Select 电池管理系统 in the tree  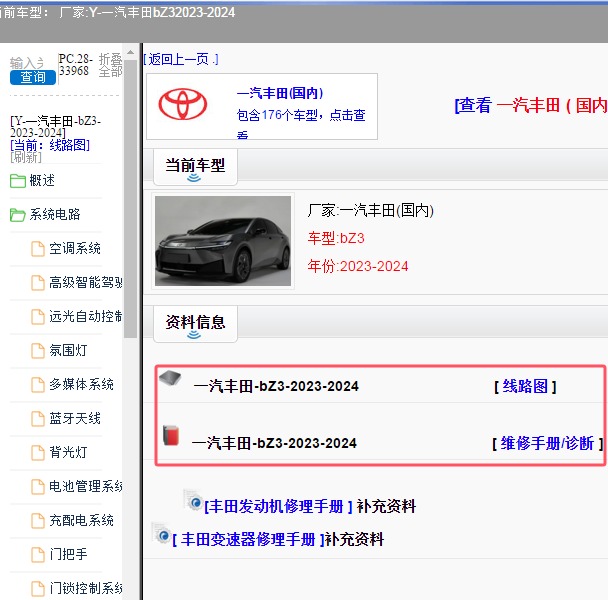pyautogui.click(x=85, y=486)
